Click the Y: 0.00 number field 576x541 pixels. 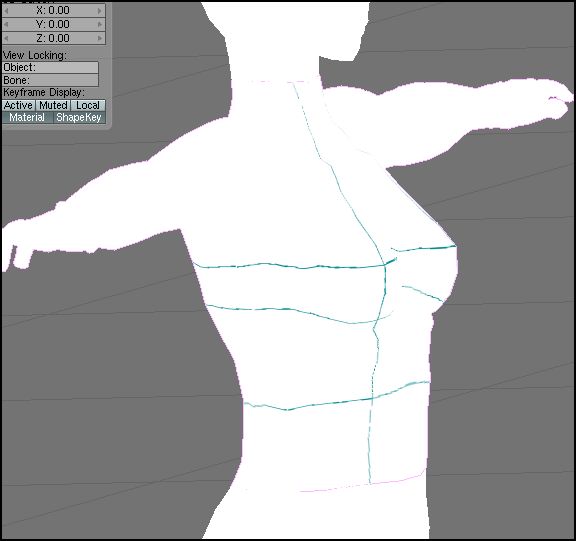coord(54,25)
